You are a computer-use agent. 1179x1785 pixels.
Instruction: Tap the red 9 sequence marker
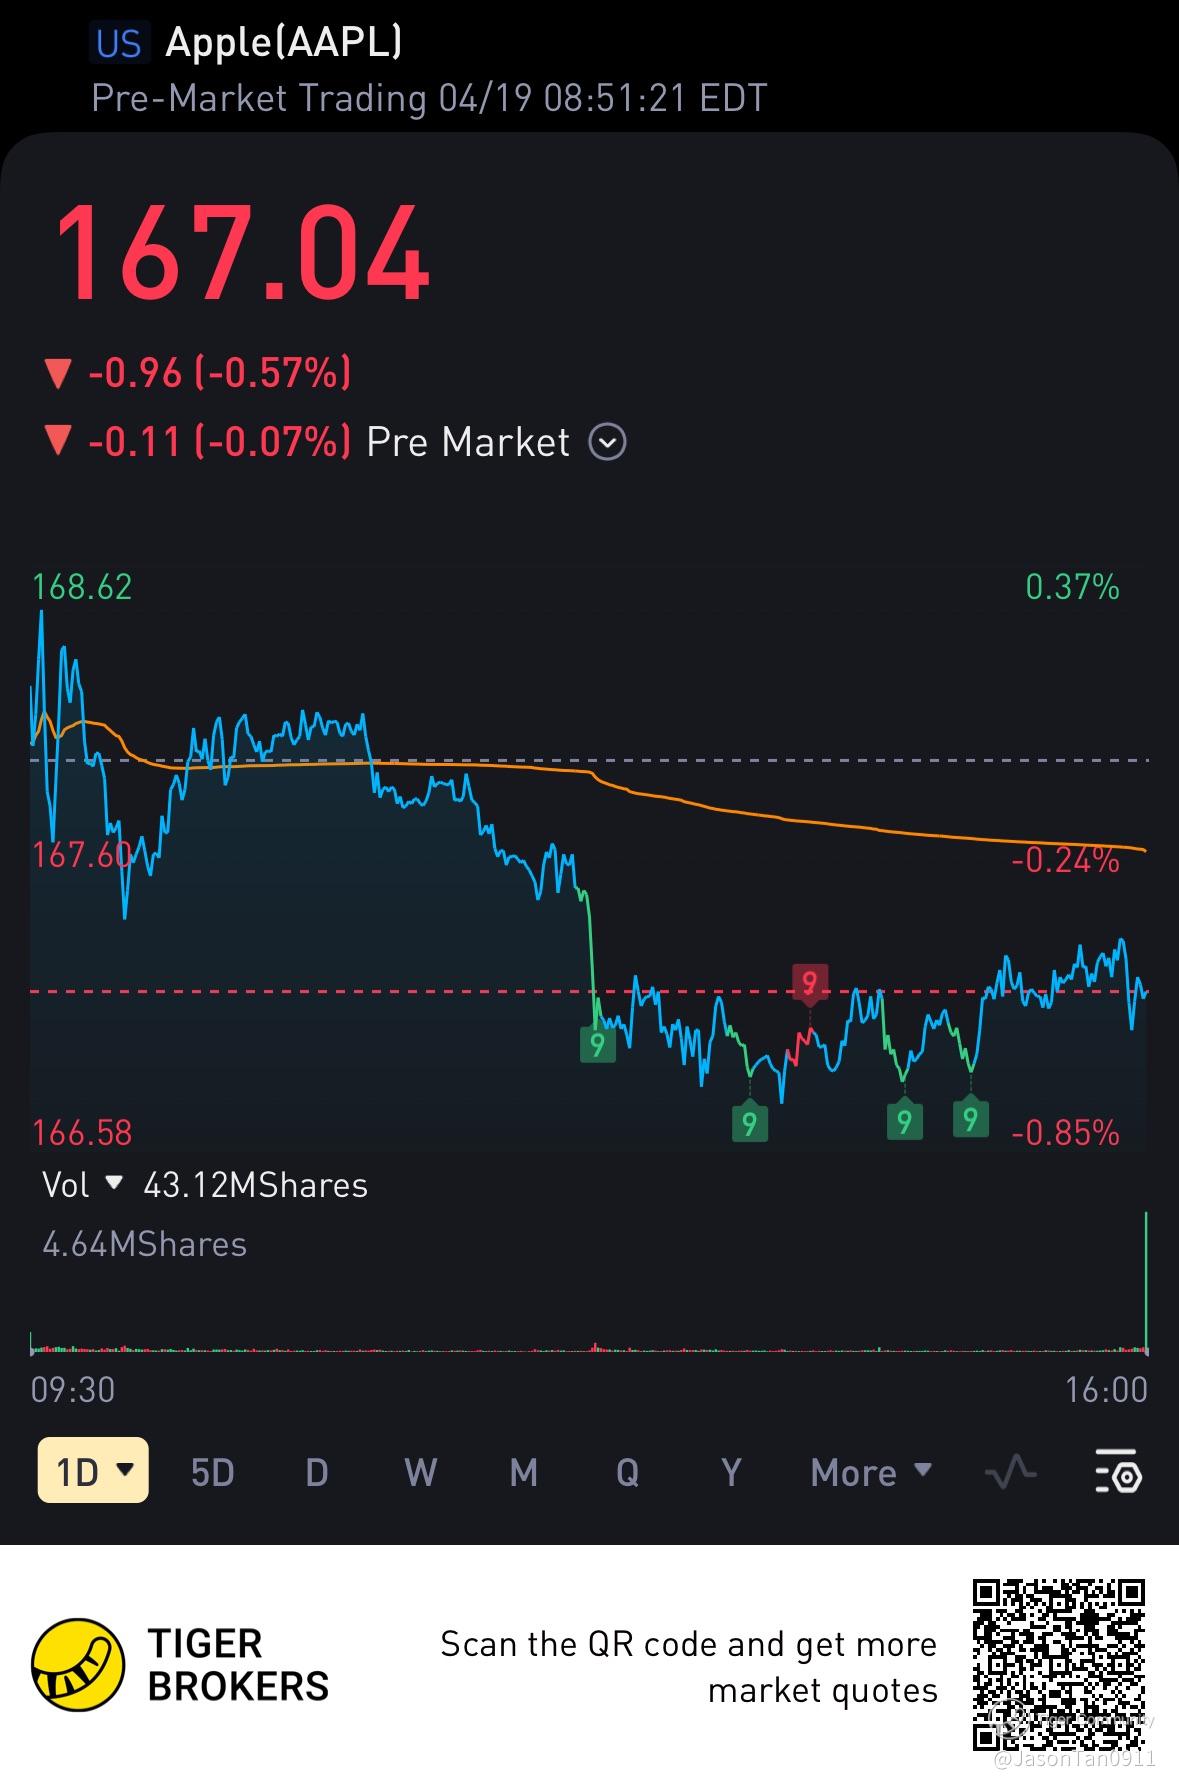[810, 982]
